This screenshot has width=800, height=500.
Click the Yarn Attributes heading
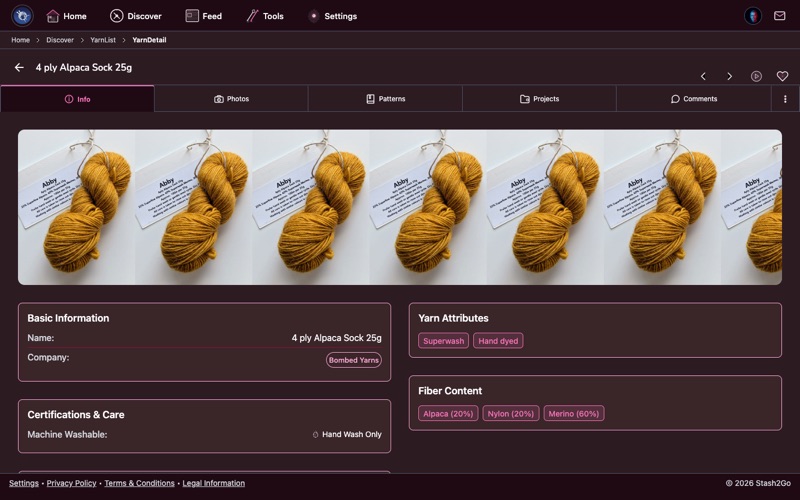pyautogui.click(x=453, y=318)
